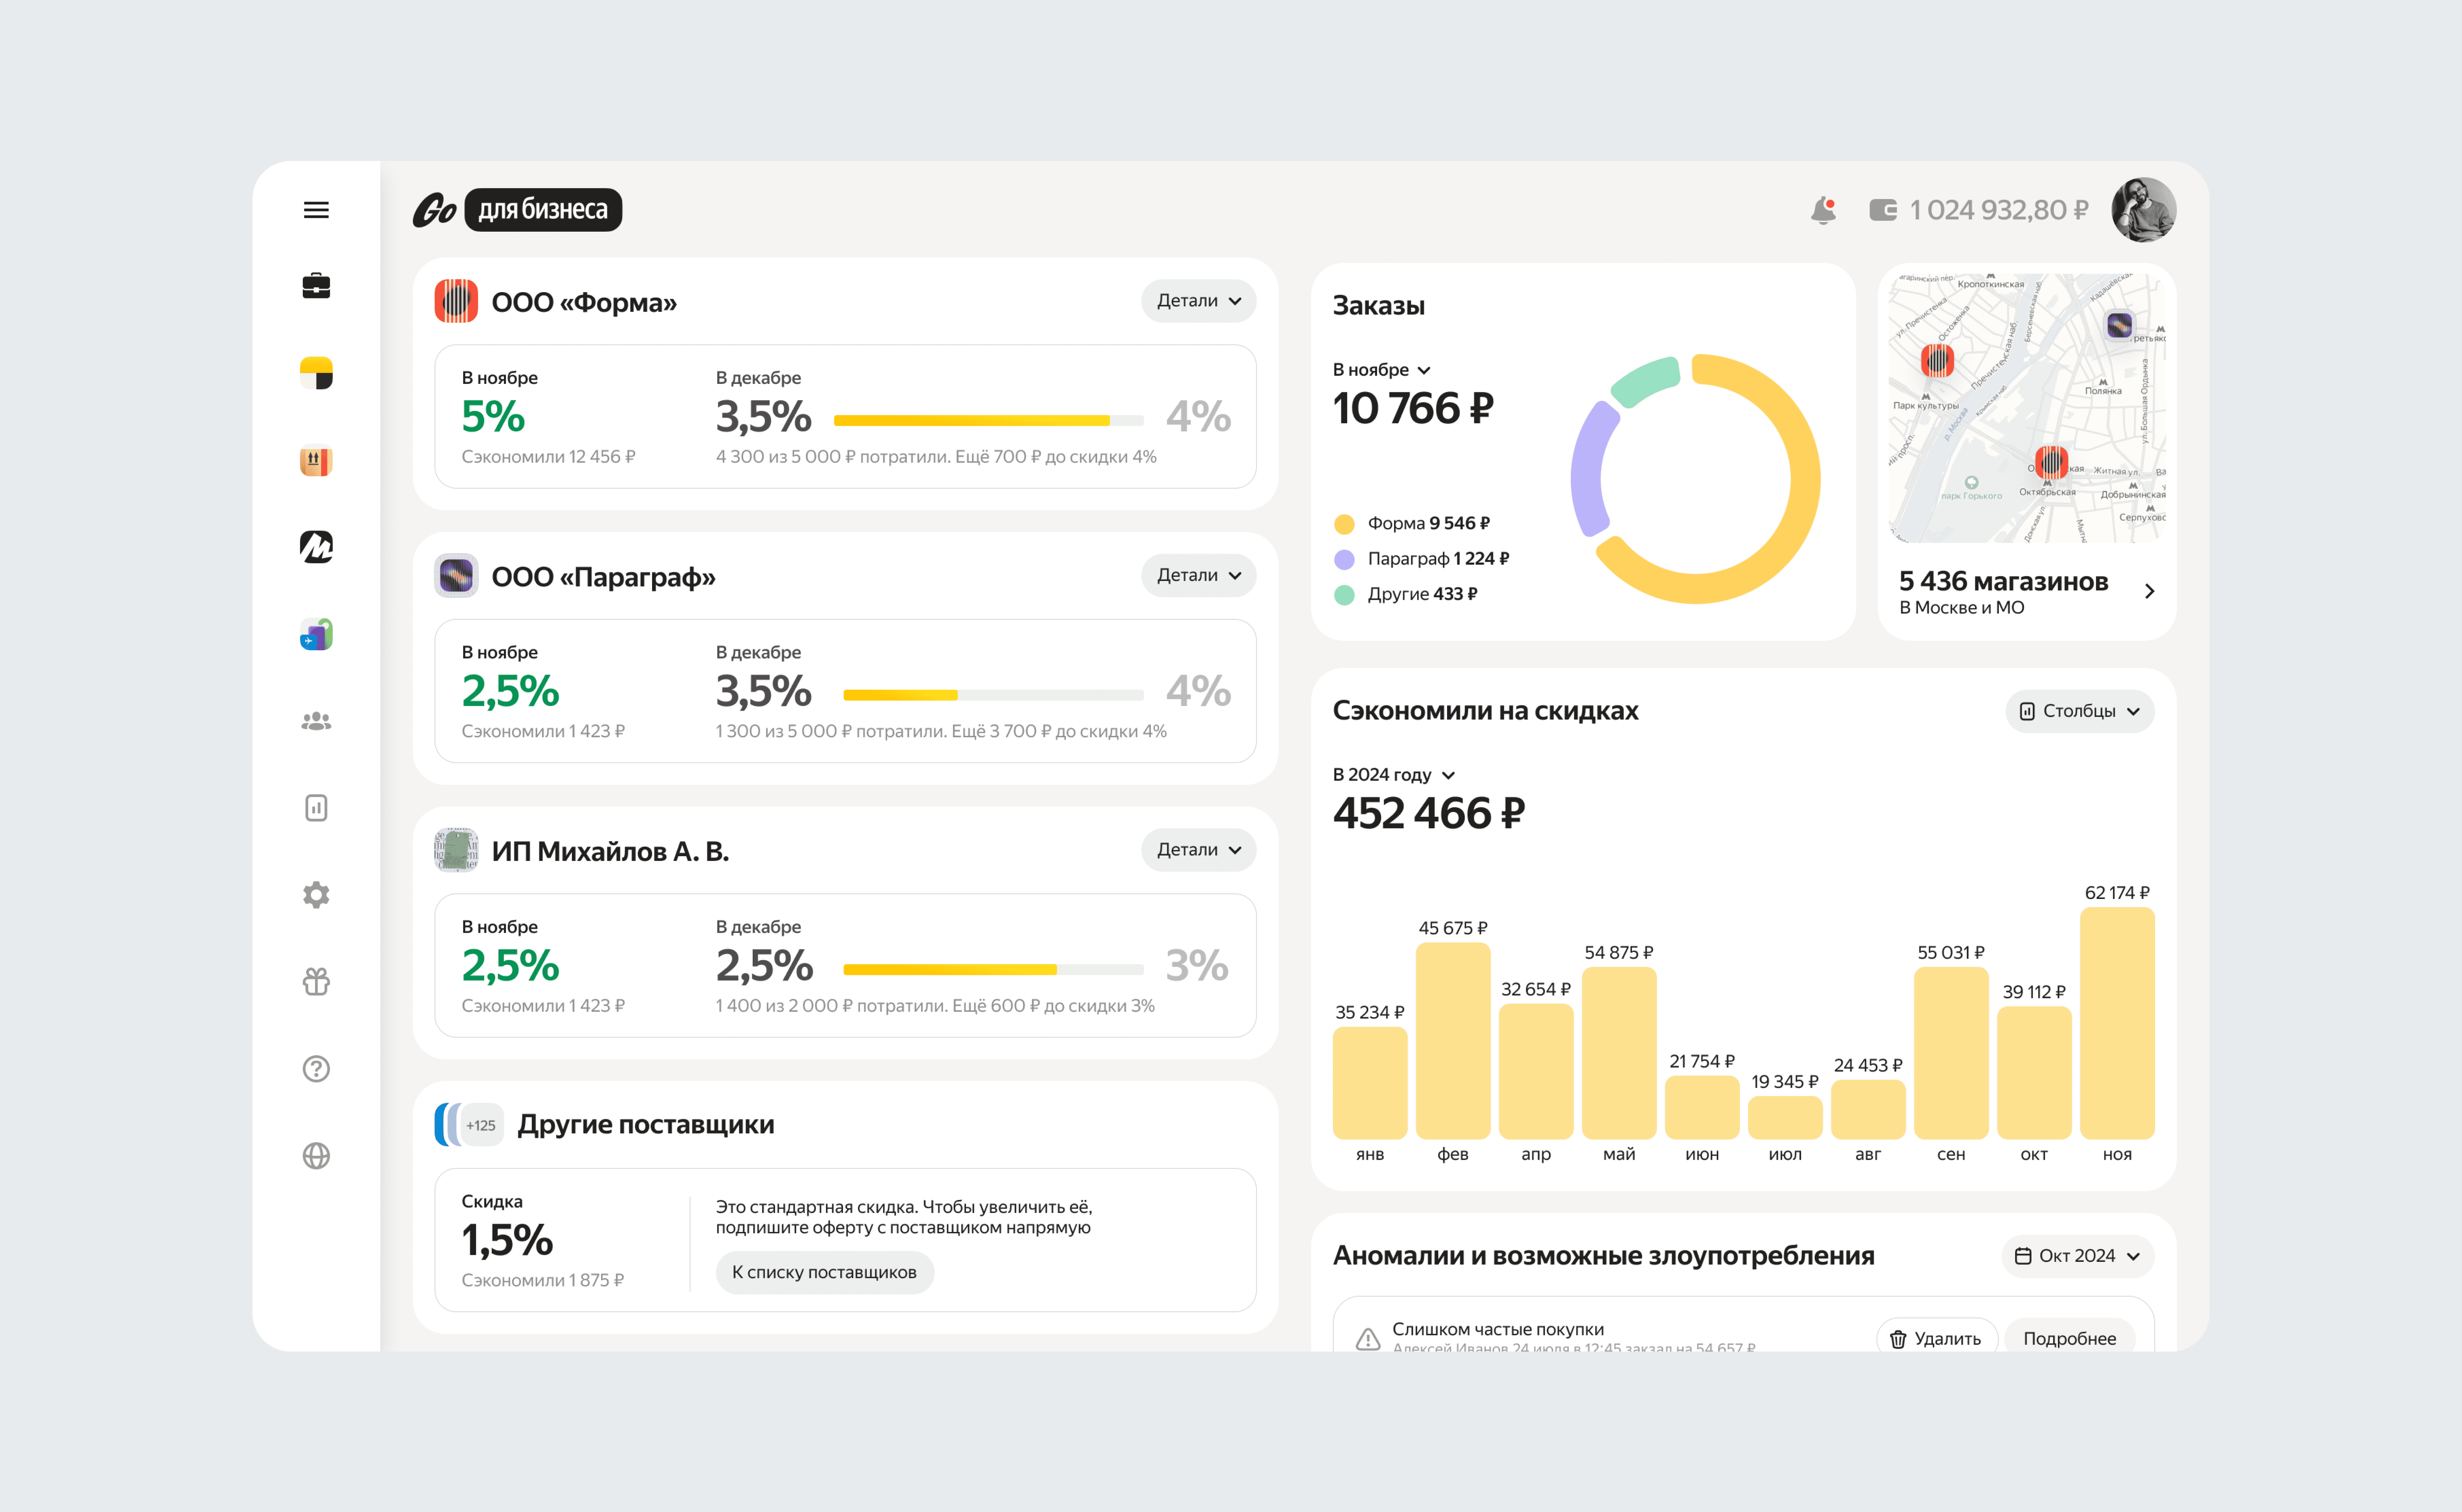The height and width of the screenshot is (1512, 2462).
Task: Click the briefcase icon in sidebar
Action: [x=316, y=286]
